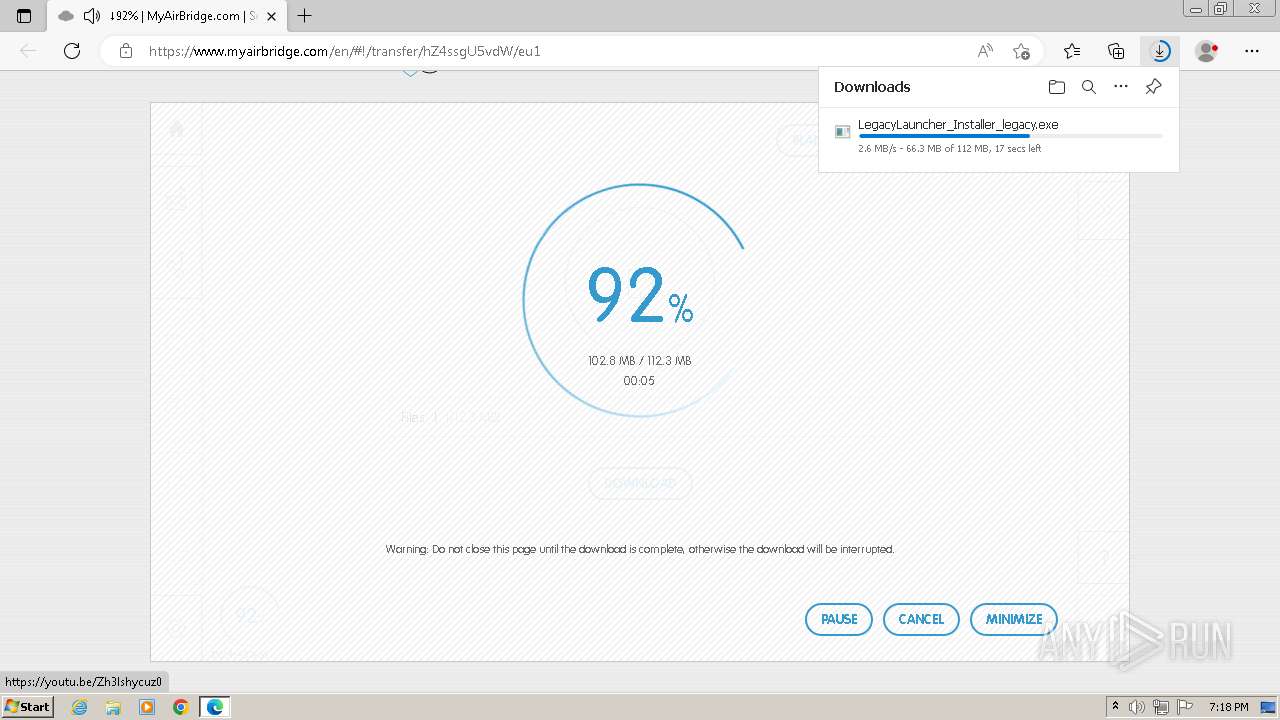The width and height of the screenshot is (1280, 720).
Task: Show hidden system tray icons
Action: [x=1115, y=707]
